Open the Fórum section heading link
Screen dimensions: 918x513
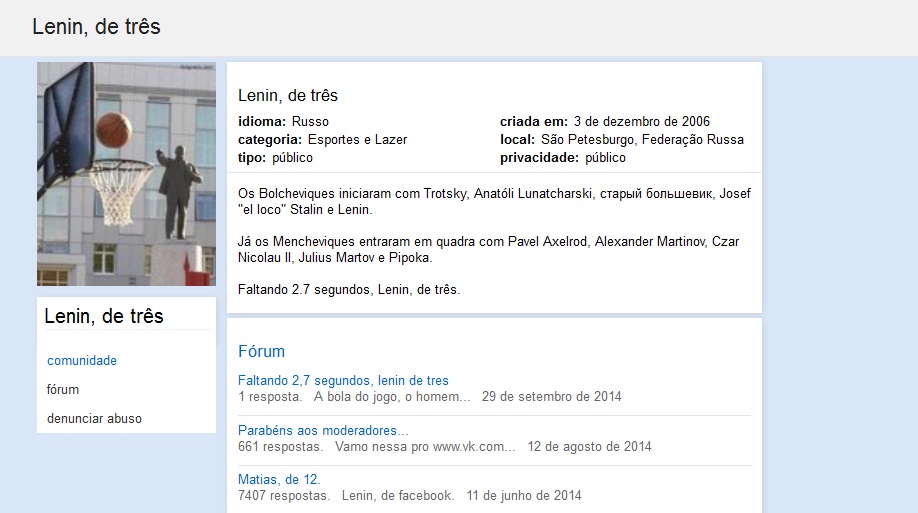pos(261,351)
